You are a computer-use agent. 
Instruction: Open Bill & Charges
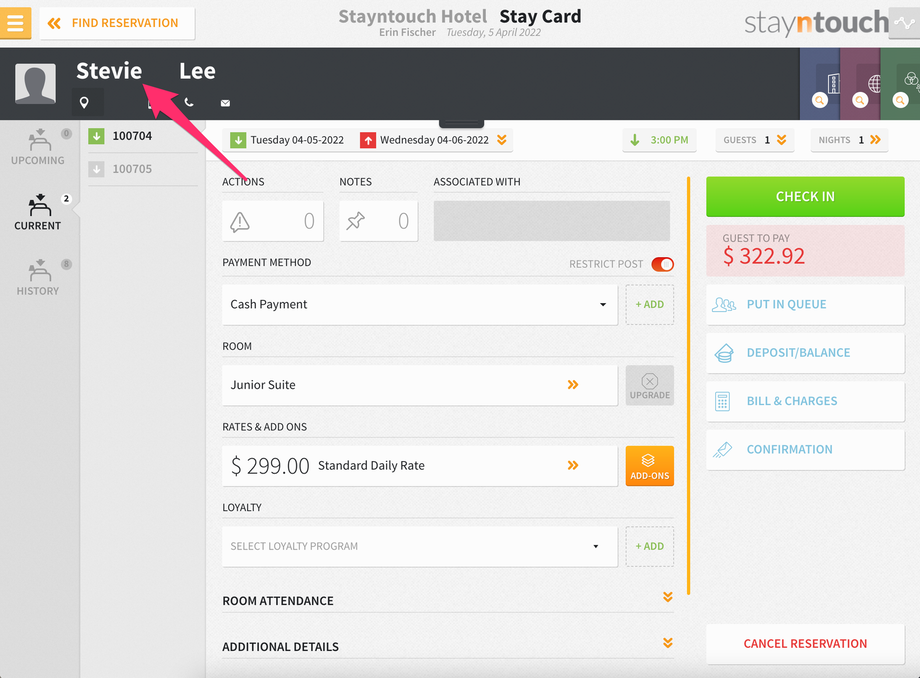(x=805, y=401)
